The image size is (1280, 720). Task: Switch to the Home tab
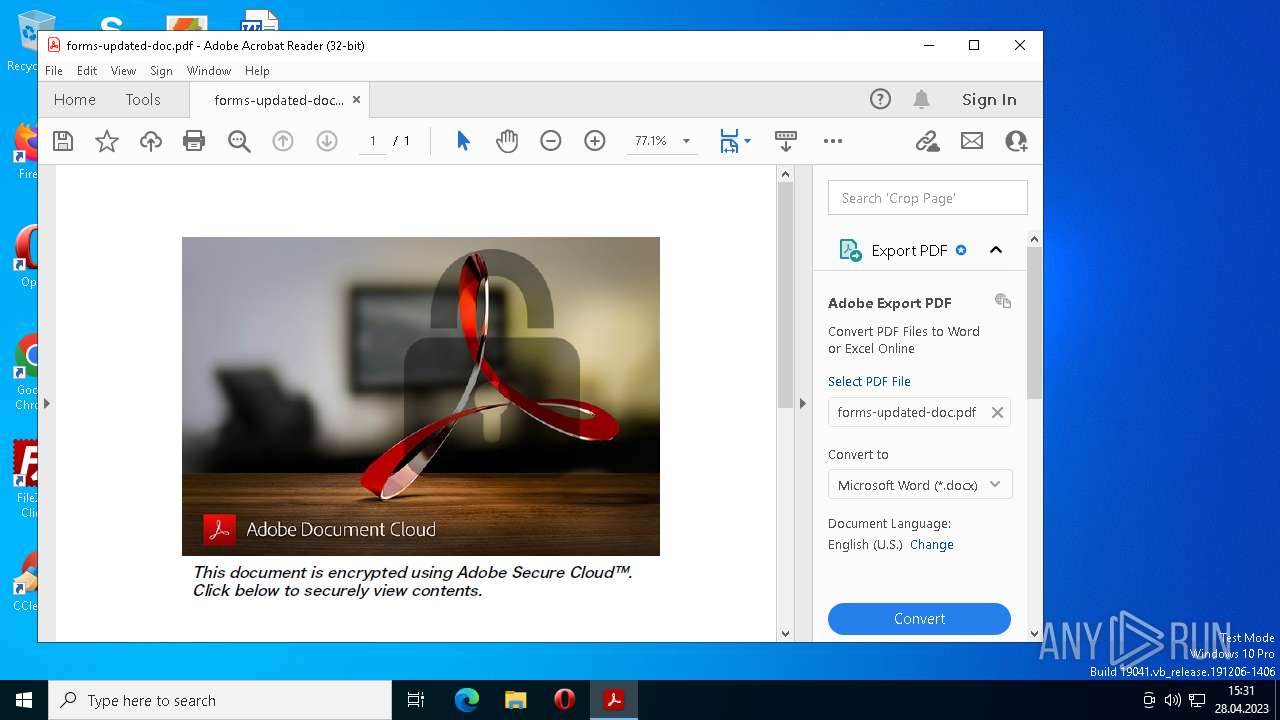(x=75, y=99)
